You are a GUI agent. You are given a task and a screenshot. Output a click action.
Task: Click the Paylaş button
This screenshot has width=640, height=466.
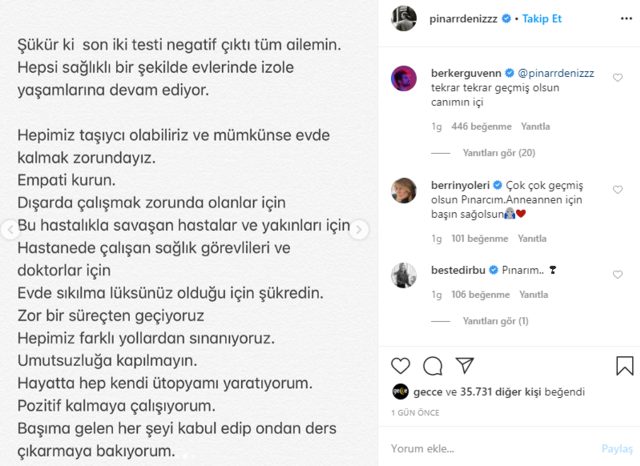click(617, 449)
